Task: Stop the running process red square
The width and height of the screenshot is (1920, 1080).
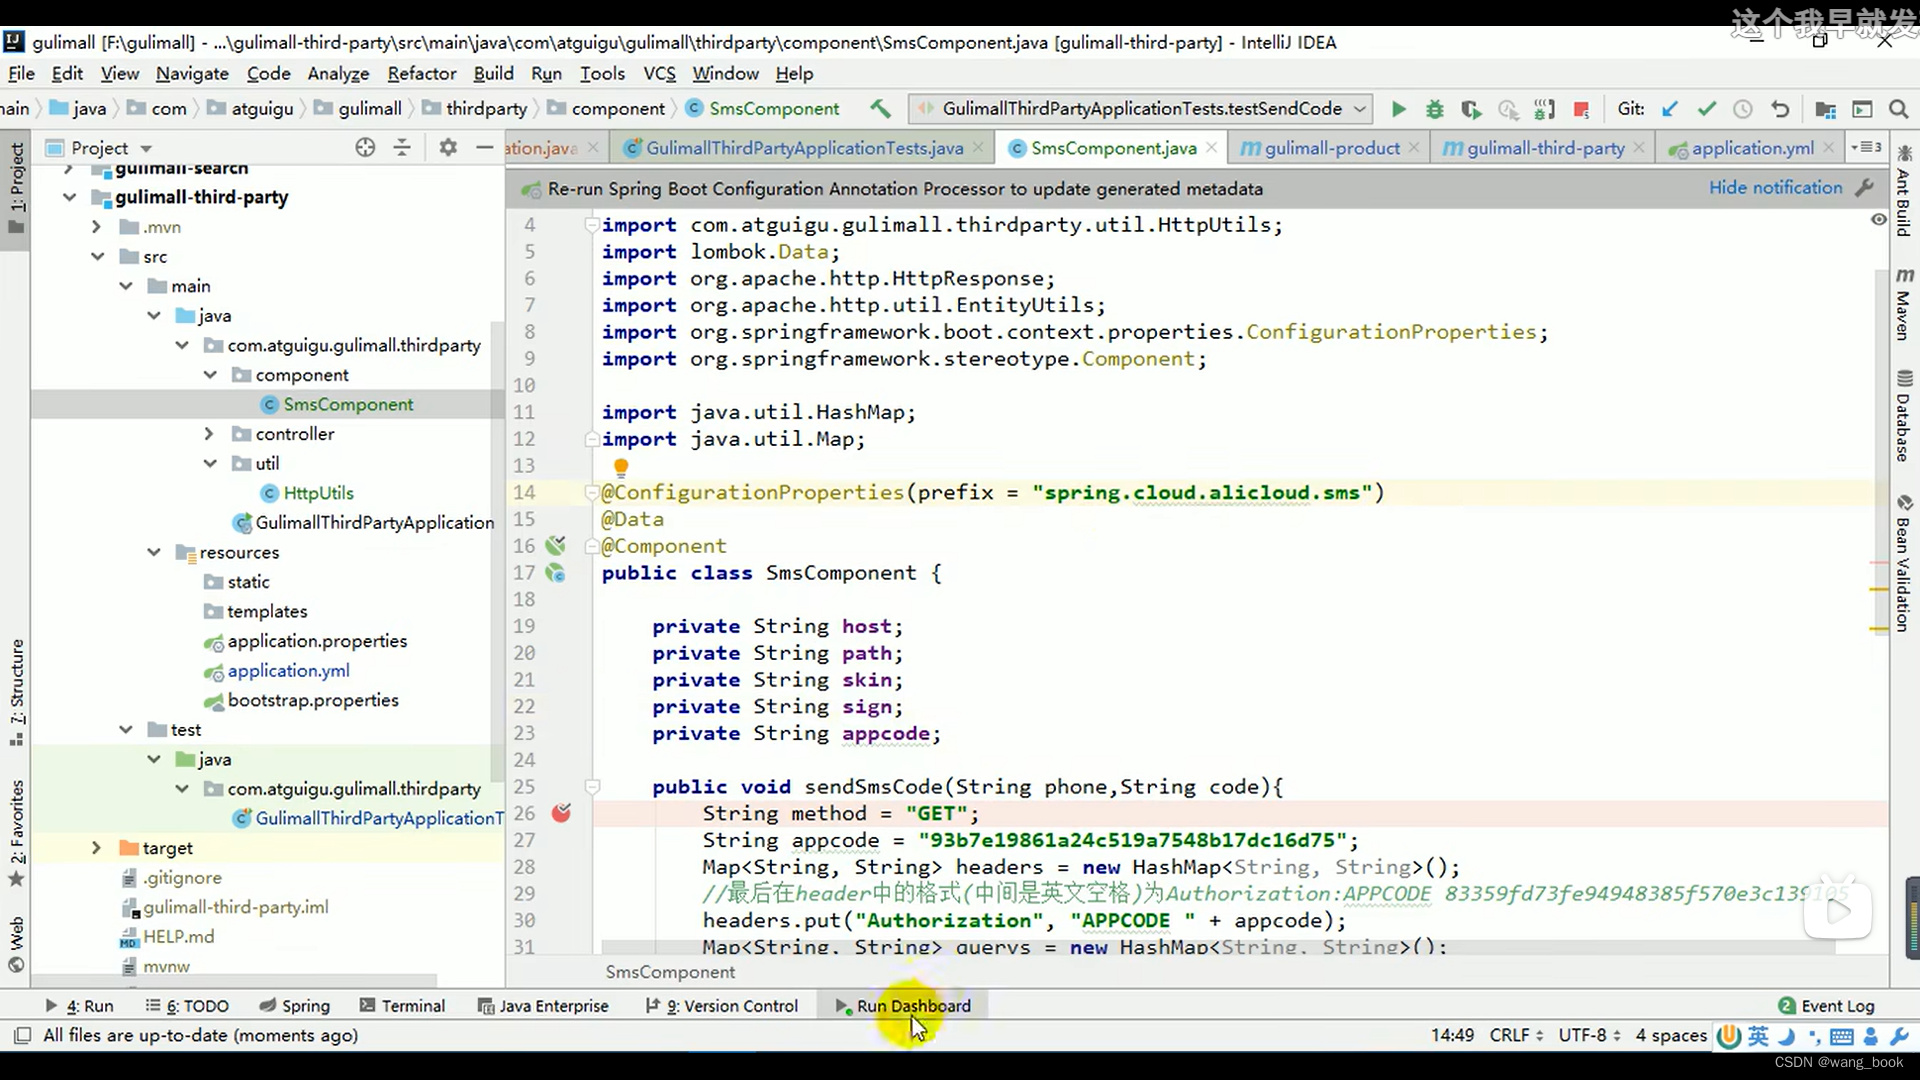Action: pos(1581,109)
